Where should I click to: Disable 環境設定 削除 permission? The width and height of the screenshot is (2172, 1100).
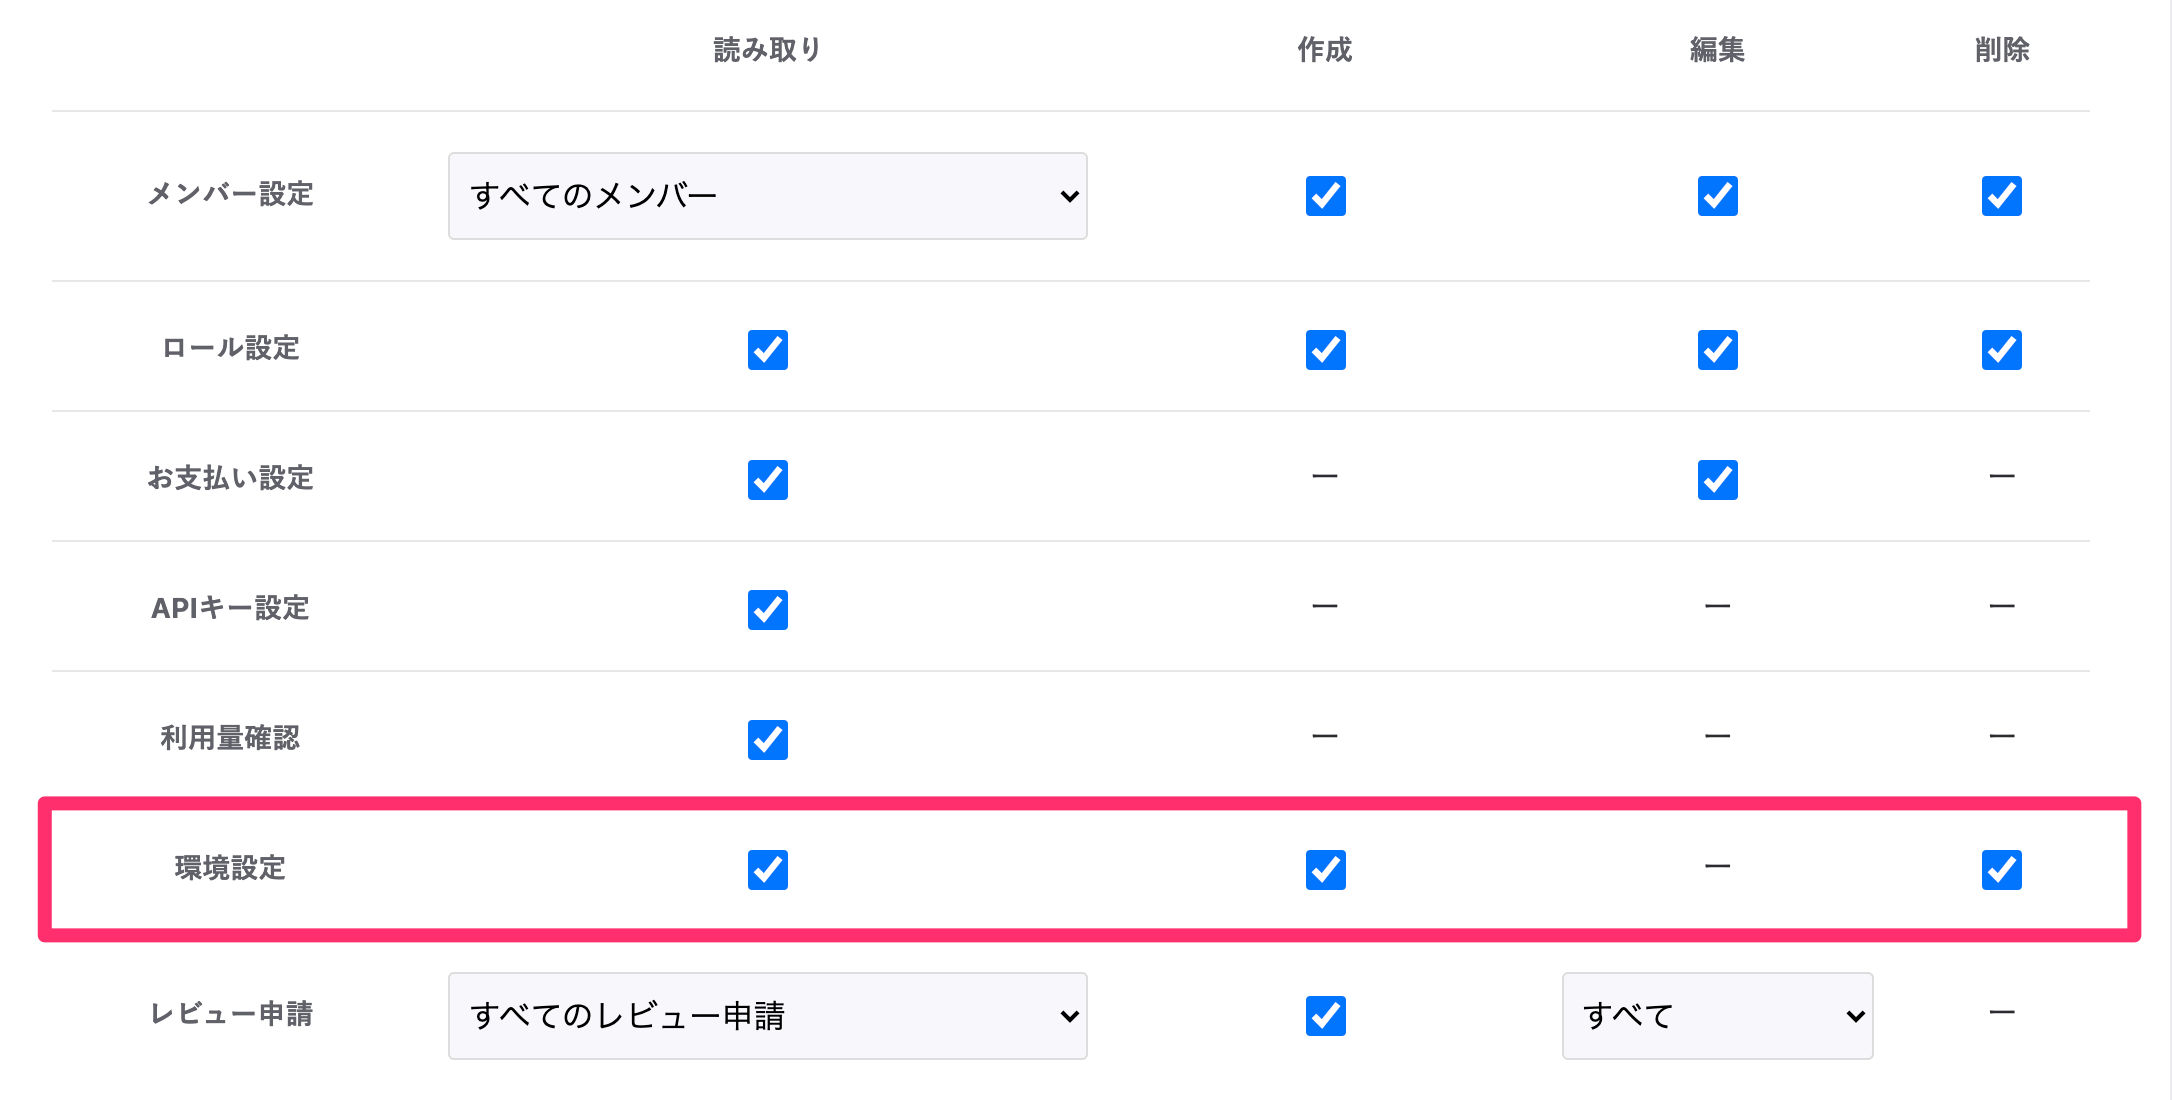2001,870
